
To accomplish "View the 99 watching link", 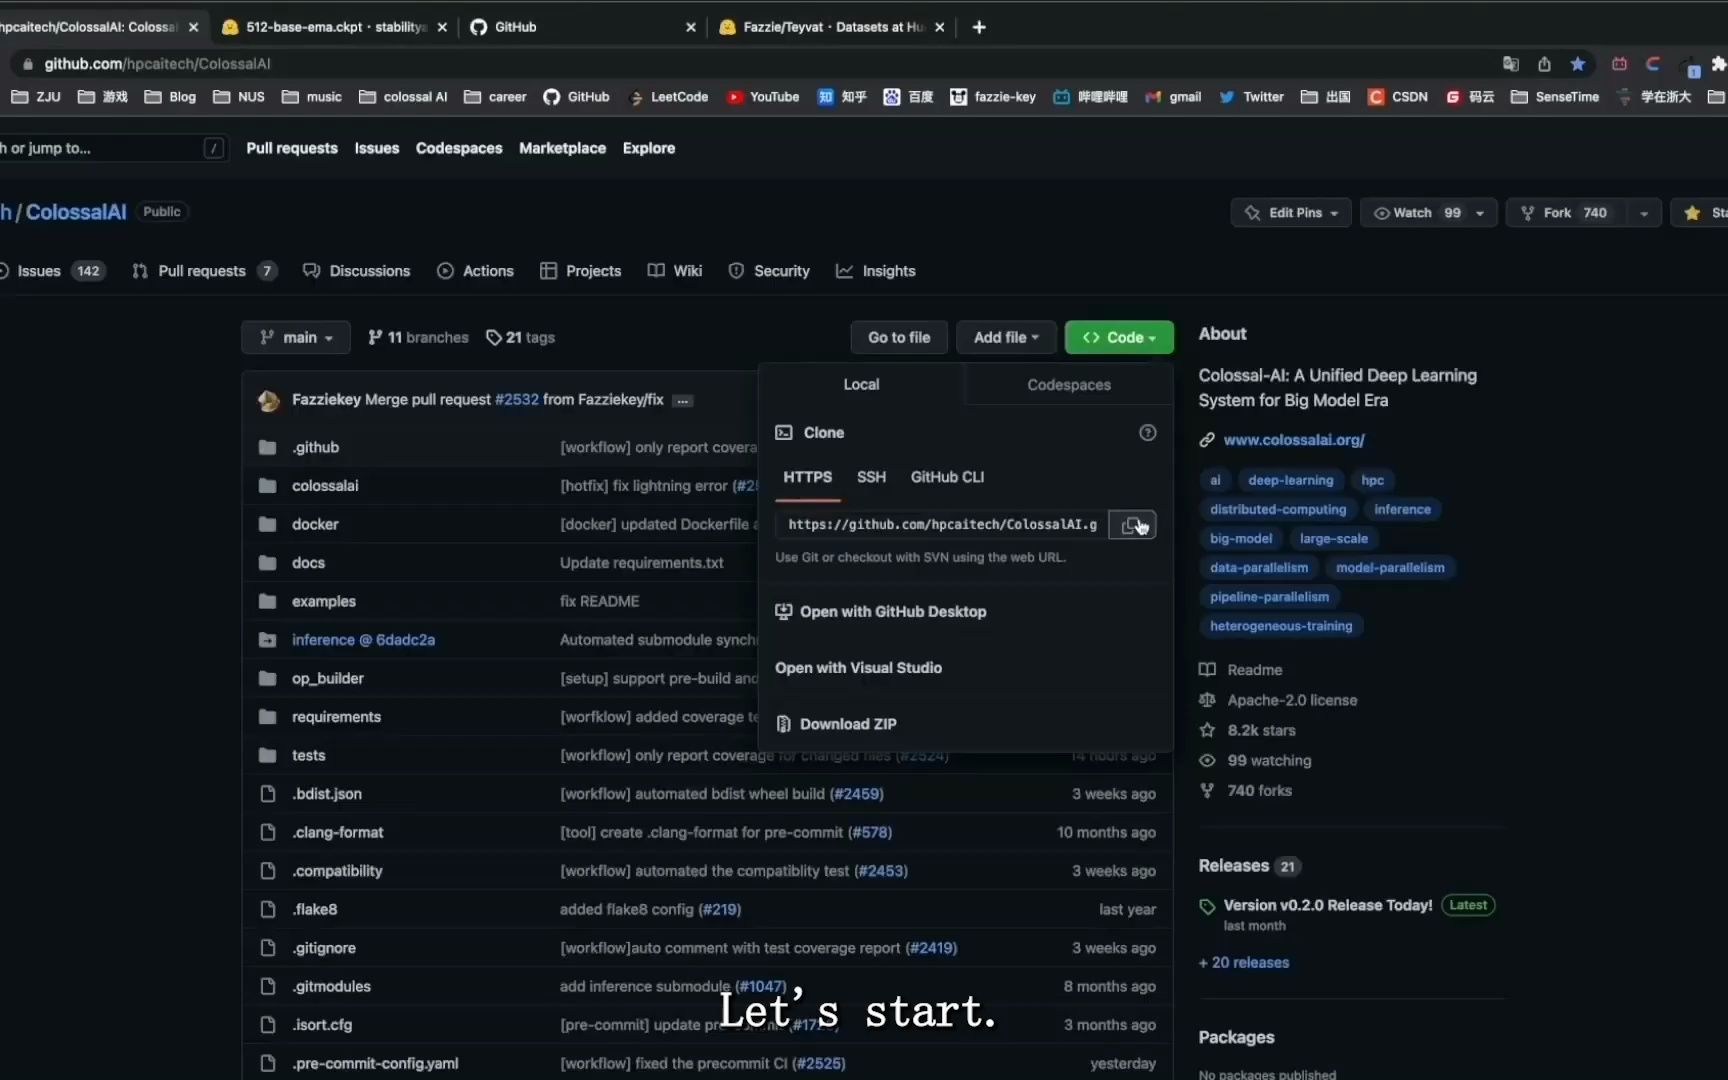I will coord(1269,760).
